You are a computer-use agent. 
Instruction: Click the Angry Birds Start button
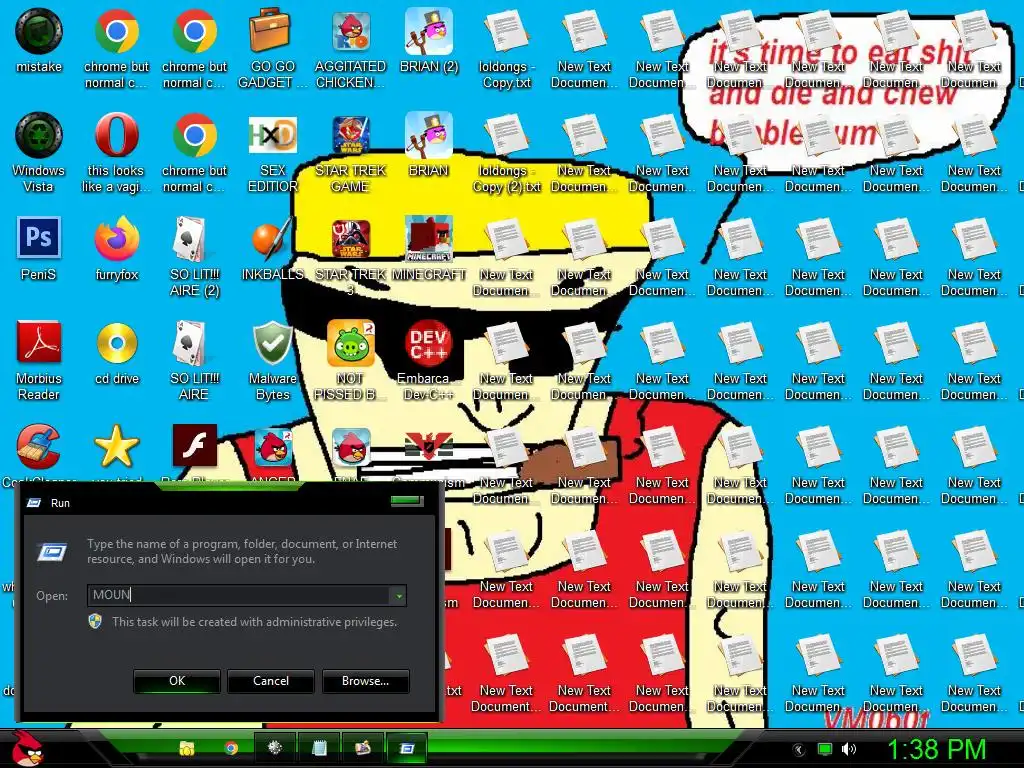tap(27, 748)
